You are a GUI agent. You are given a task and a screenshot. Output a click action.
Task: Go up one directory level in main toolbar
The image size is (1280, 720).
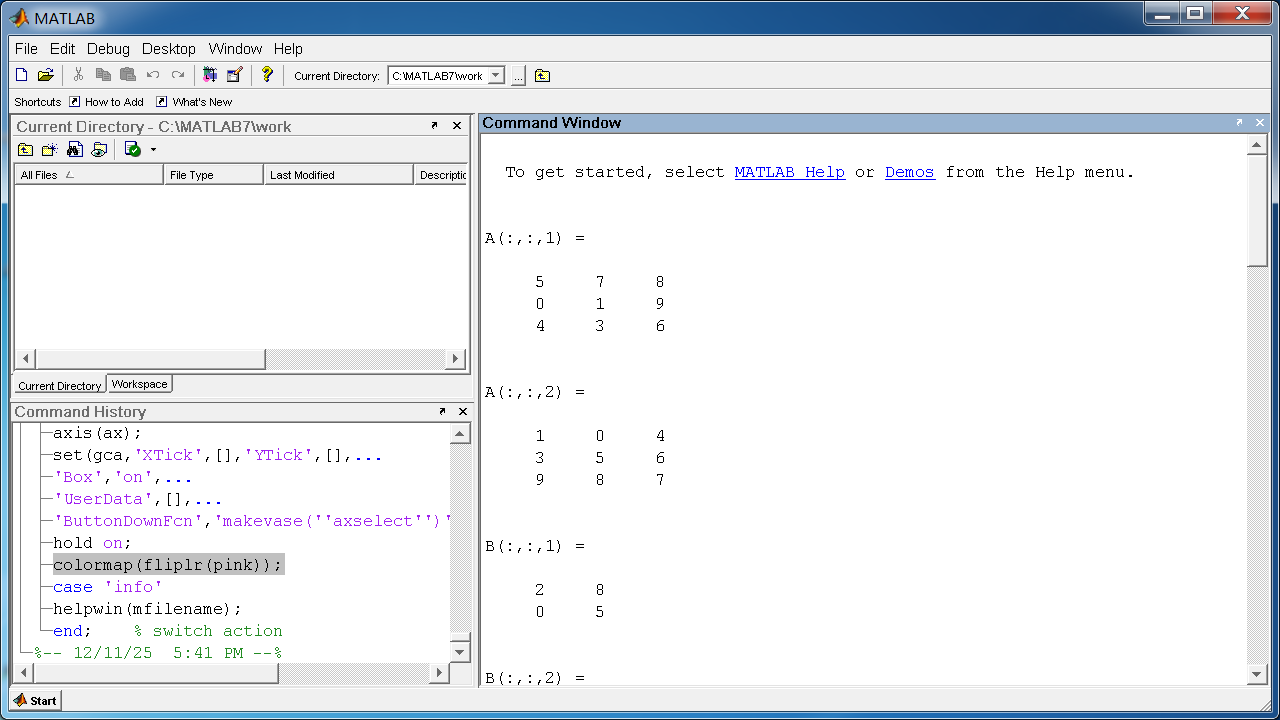(542, 76)
